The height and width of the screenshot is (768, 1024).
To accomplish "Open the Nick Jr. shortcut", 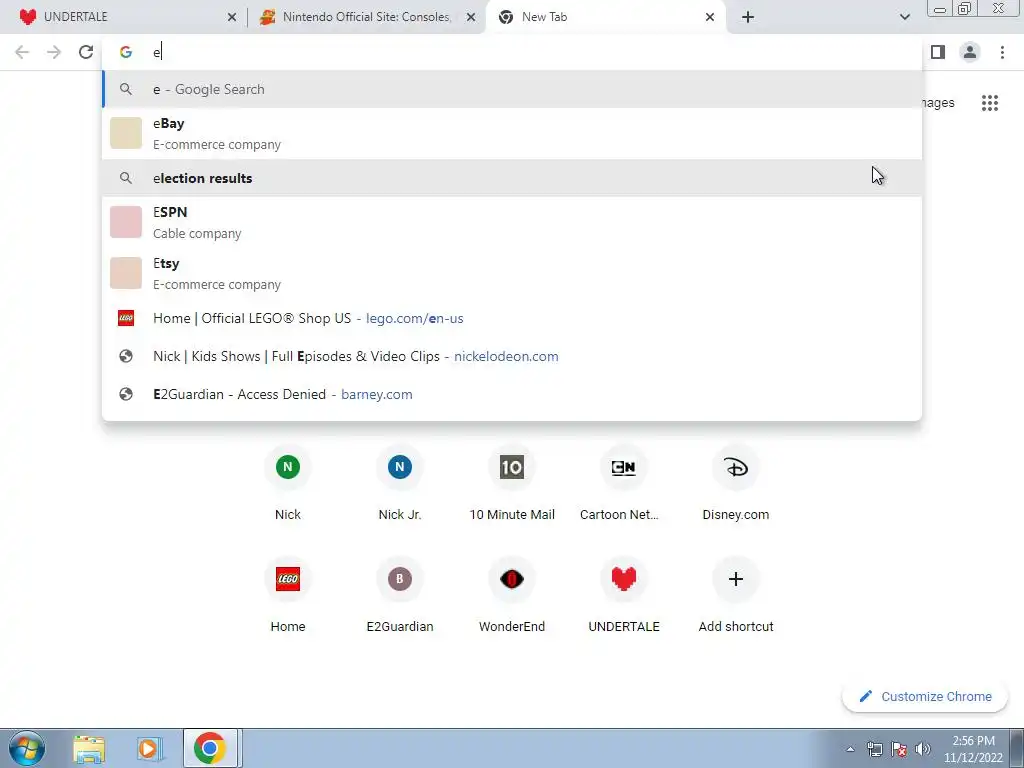I will tap(400, 484).
